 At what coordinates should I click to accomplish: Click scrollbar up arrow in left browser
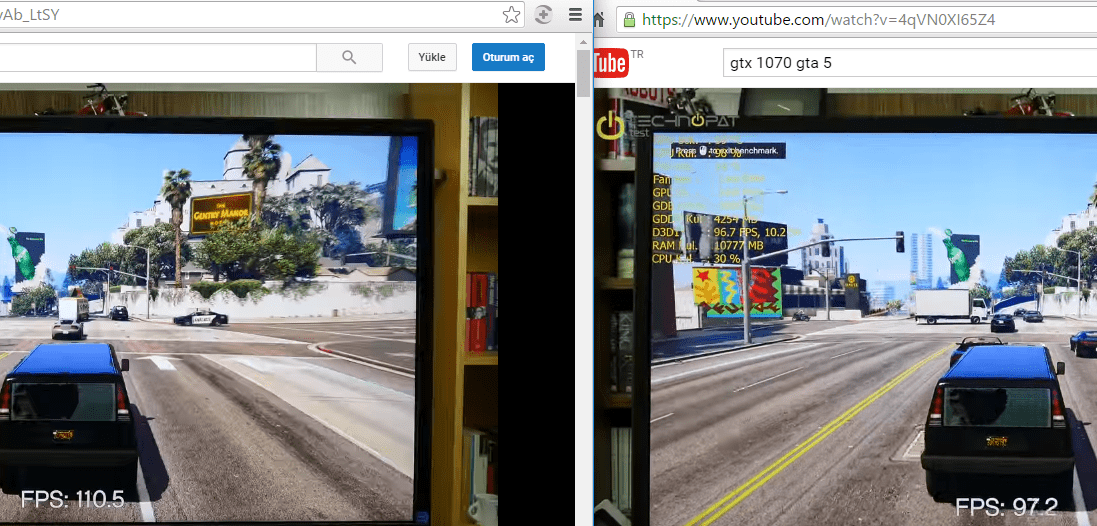pyautogui.click(x=583, y=41)
